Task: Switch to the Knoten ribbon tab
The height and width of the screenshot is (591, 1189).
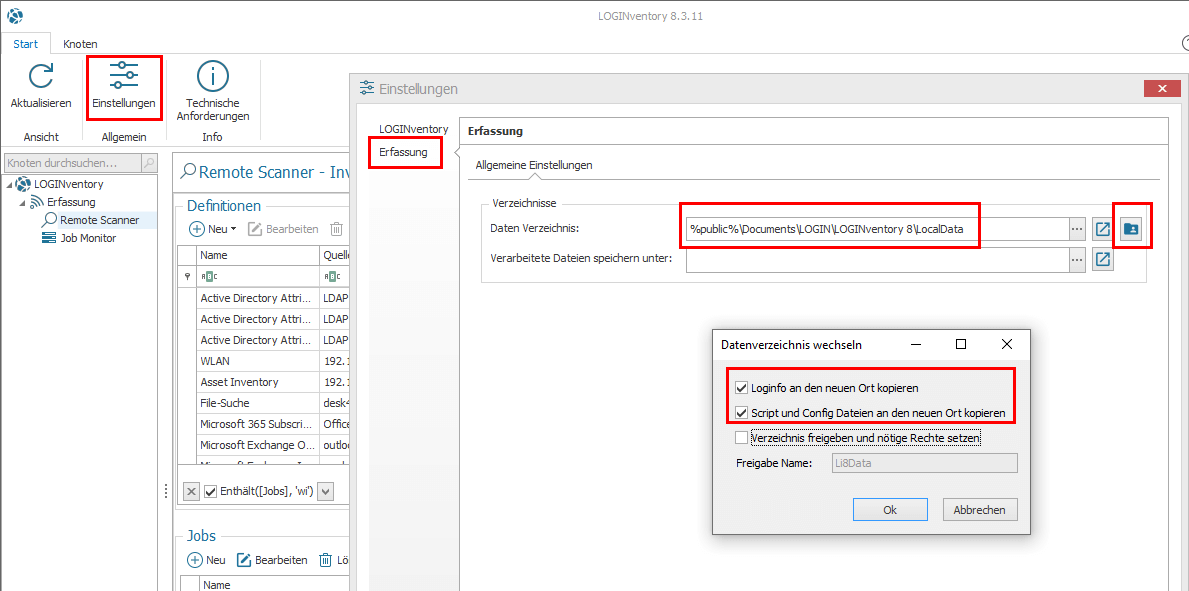Action: click(80, 44)
